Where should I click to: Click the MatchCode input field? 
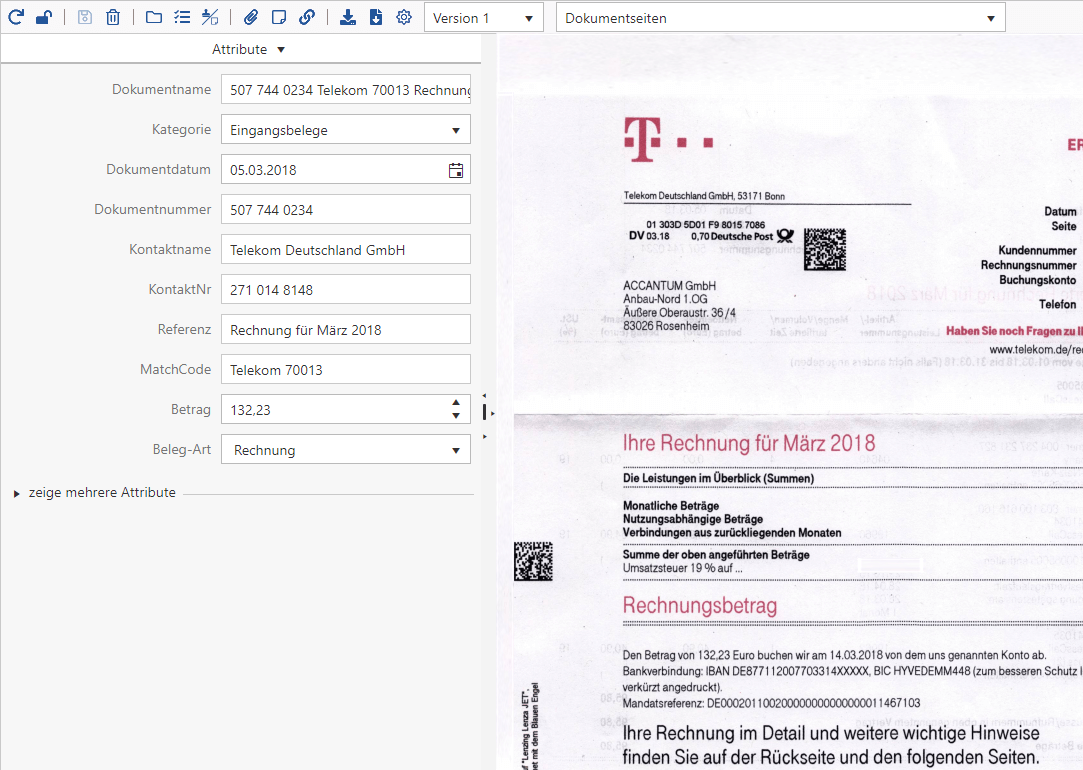pos(345,370)
